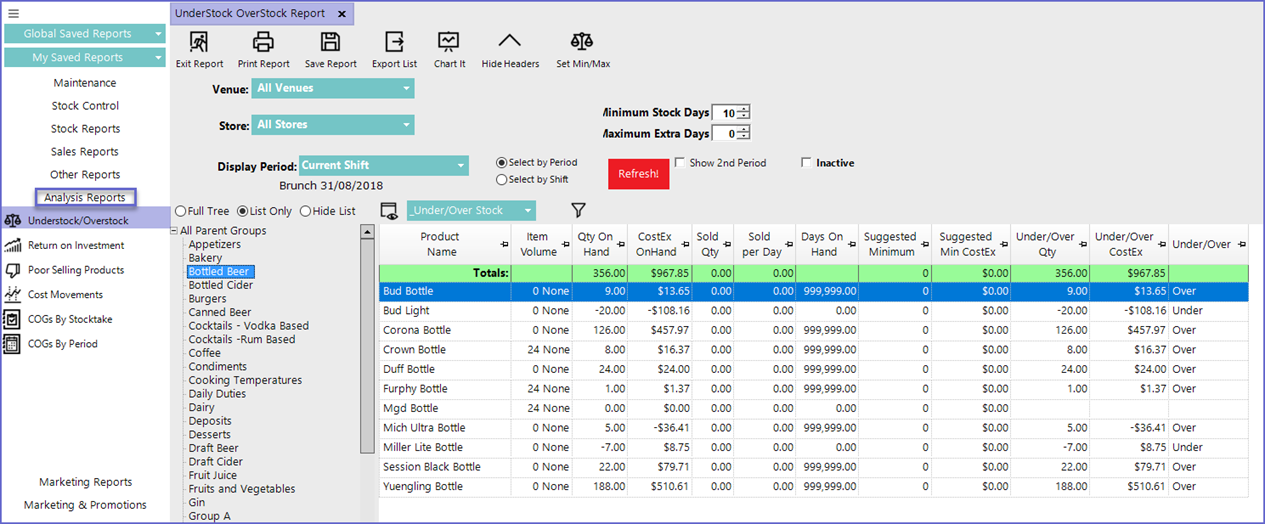
Task: Select Canned Beer in the group tree
Action: coord(220,312)
